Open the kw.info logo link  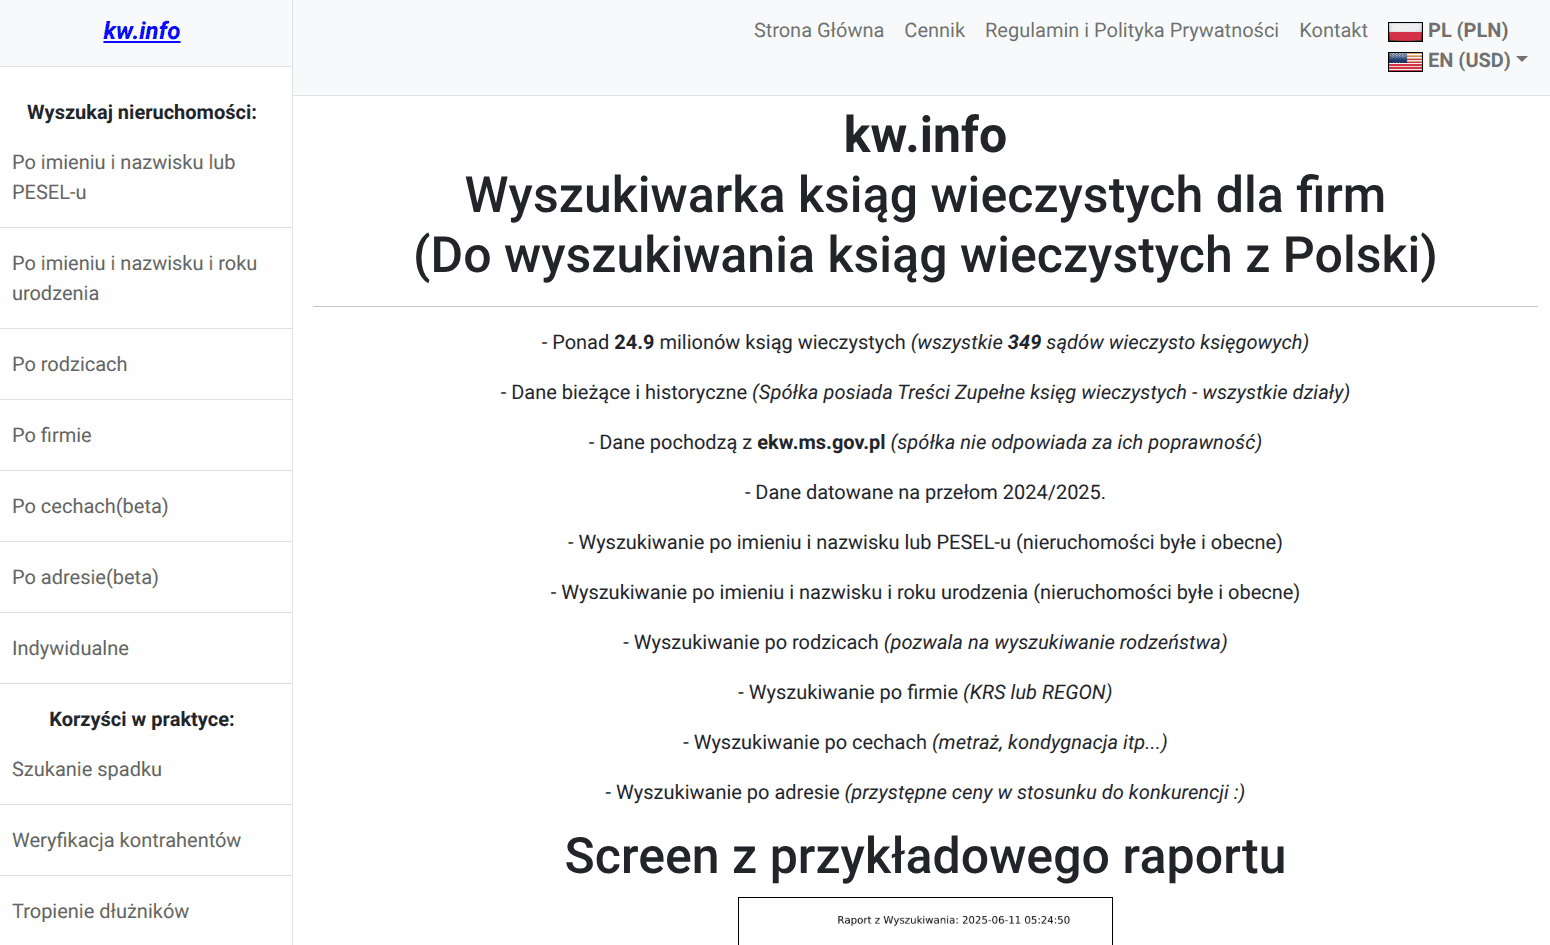click(x=142, y=31)
